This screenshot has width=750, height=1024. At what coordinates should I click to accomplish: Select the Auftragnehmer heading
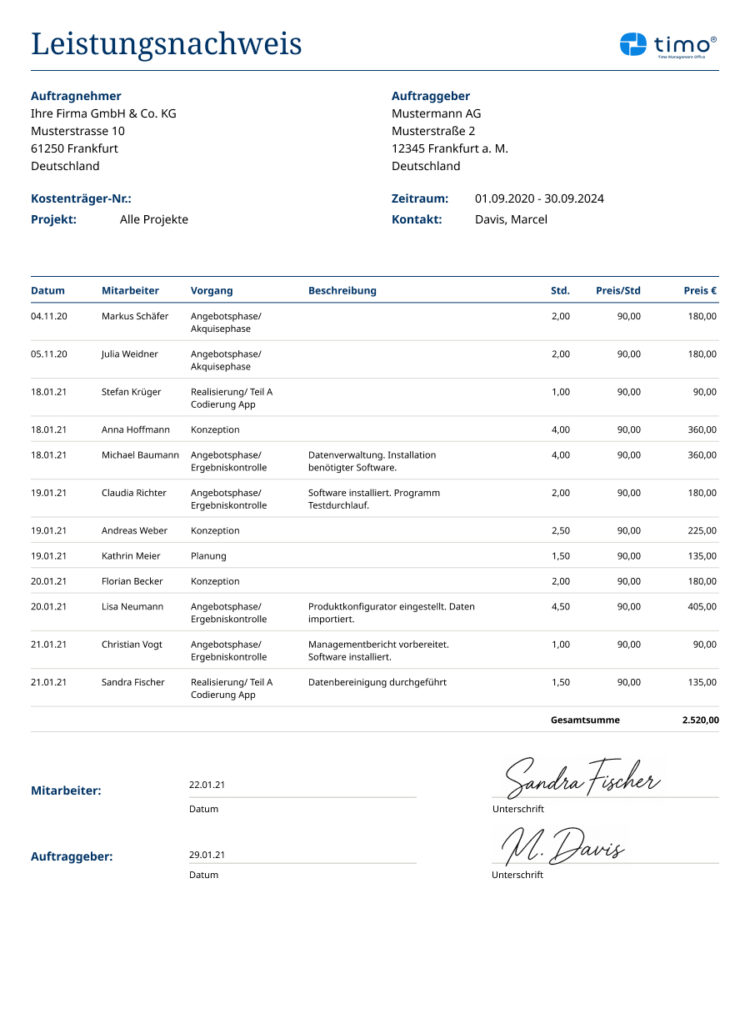pyautogui.click(x=76, y=96)
